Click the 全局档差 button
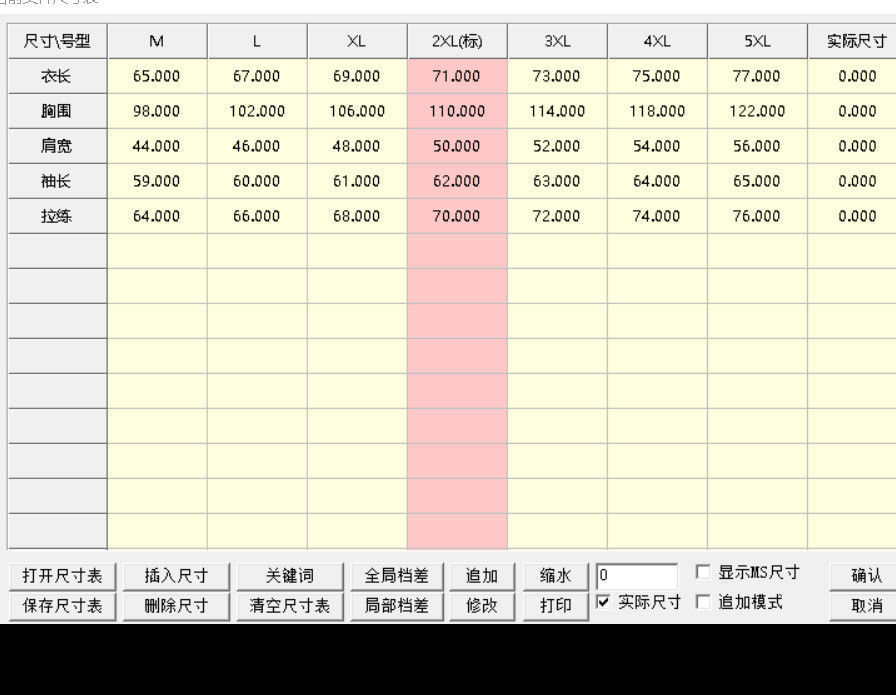This screenshot has width=896, height=695. coord(396,575)
